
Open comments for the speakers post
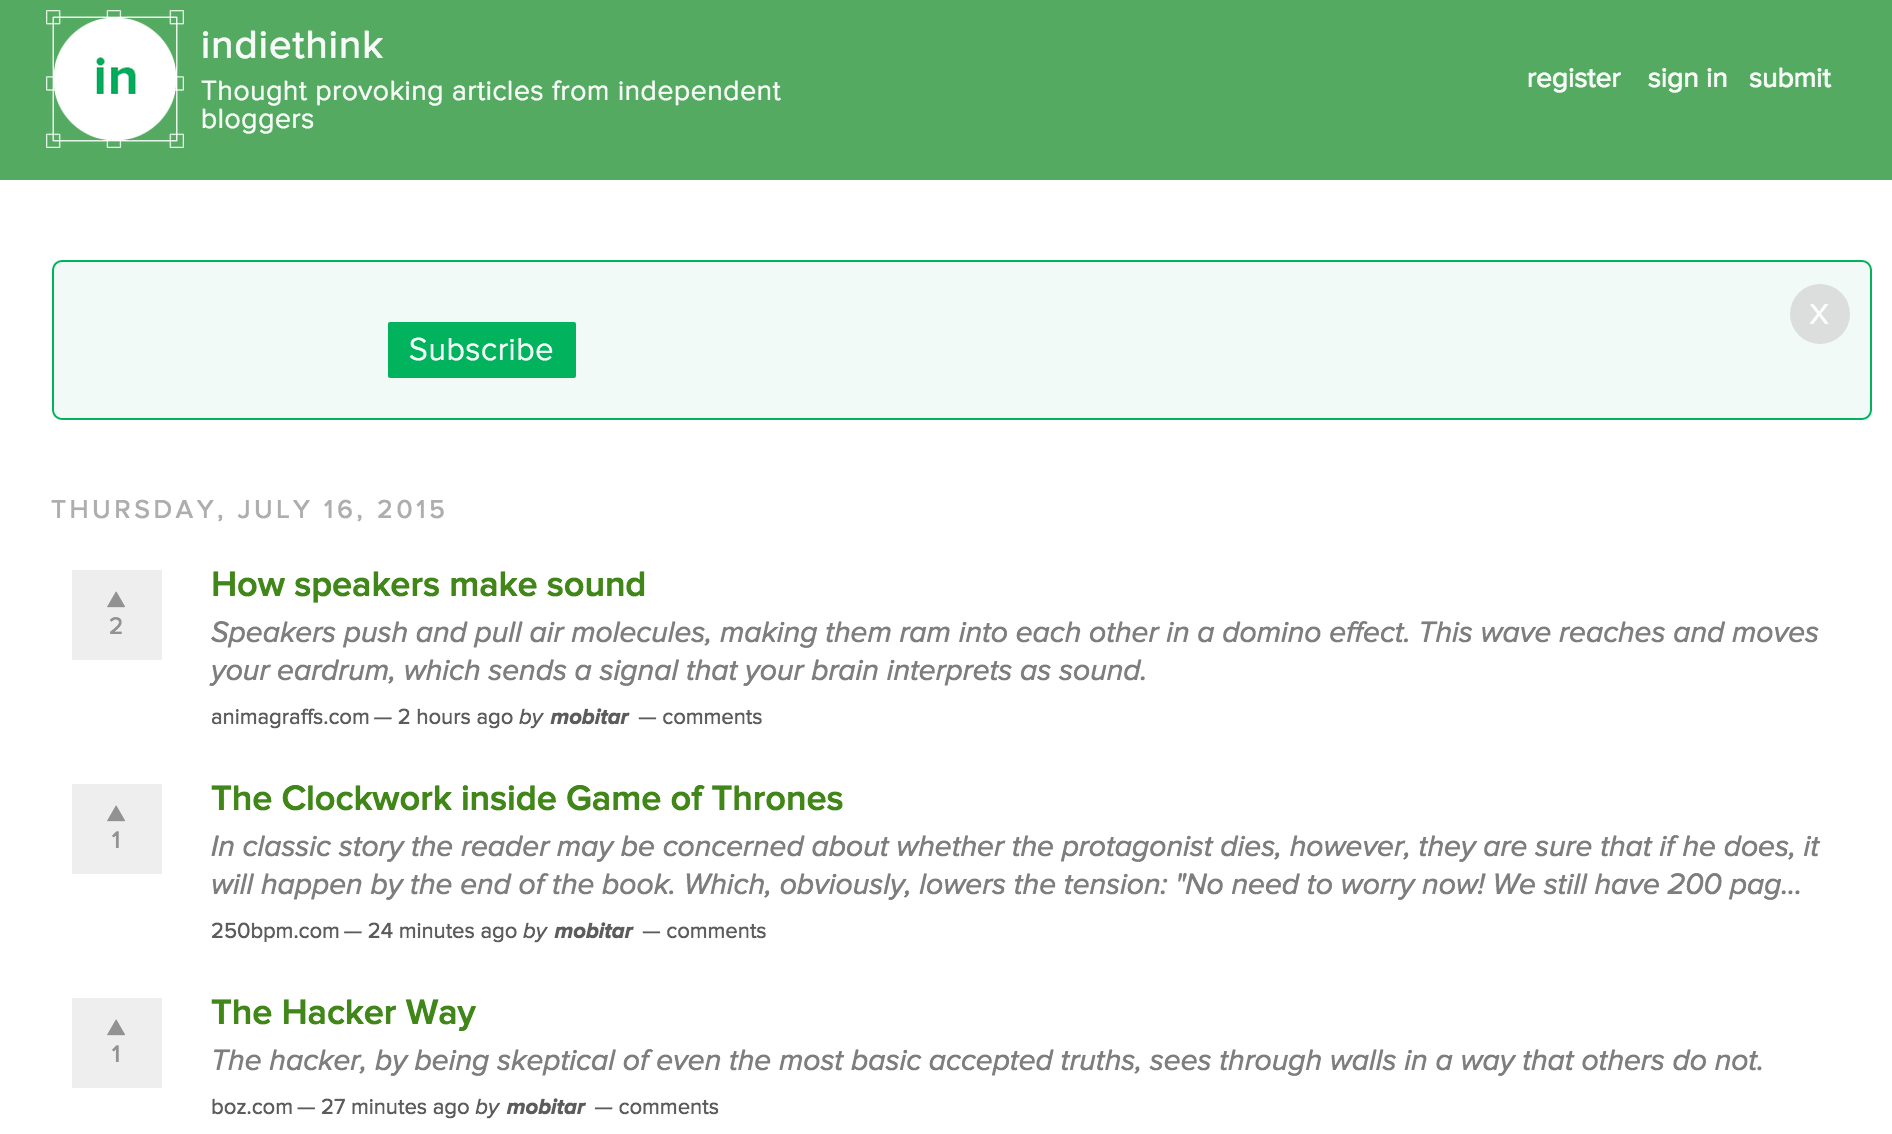click(712, 716)
